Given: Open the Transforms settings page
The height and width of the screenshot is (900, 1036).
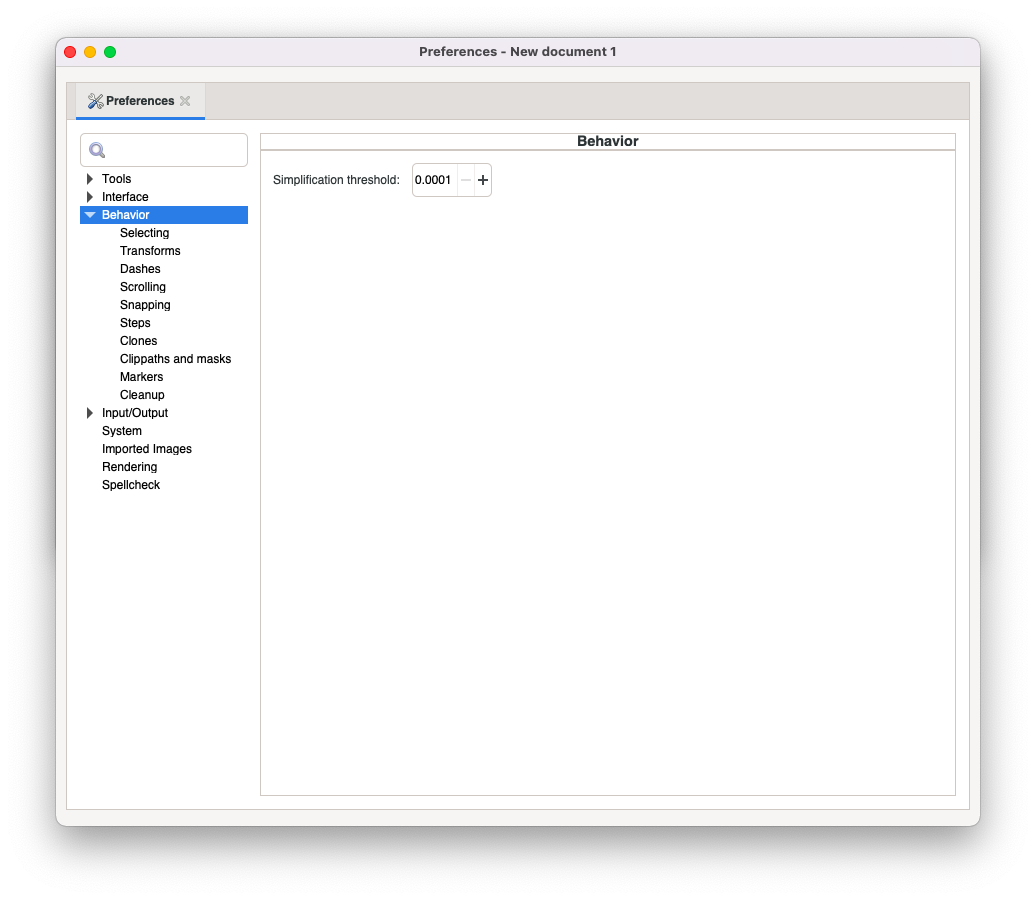Looking at the screenshot, I should point(150,250).
